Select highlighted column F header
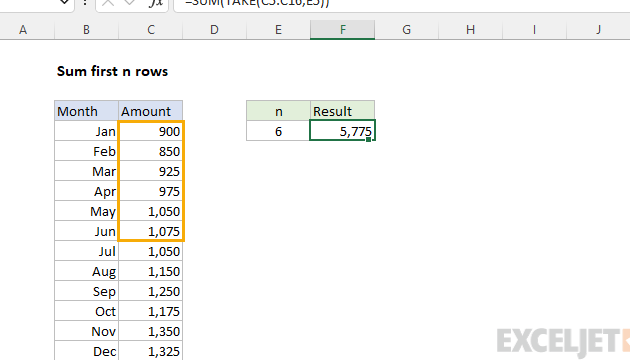Image resolution: width=630 pixels, height=360 pixels. point(342,30)
